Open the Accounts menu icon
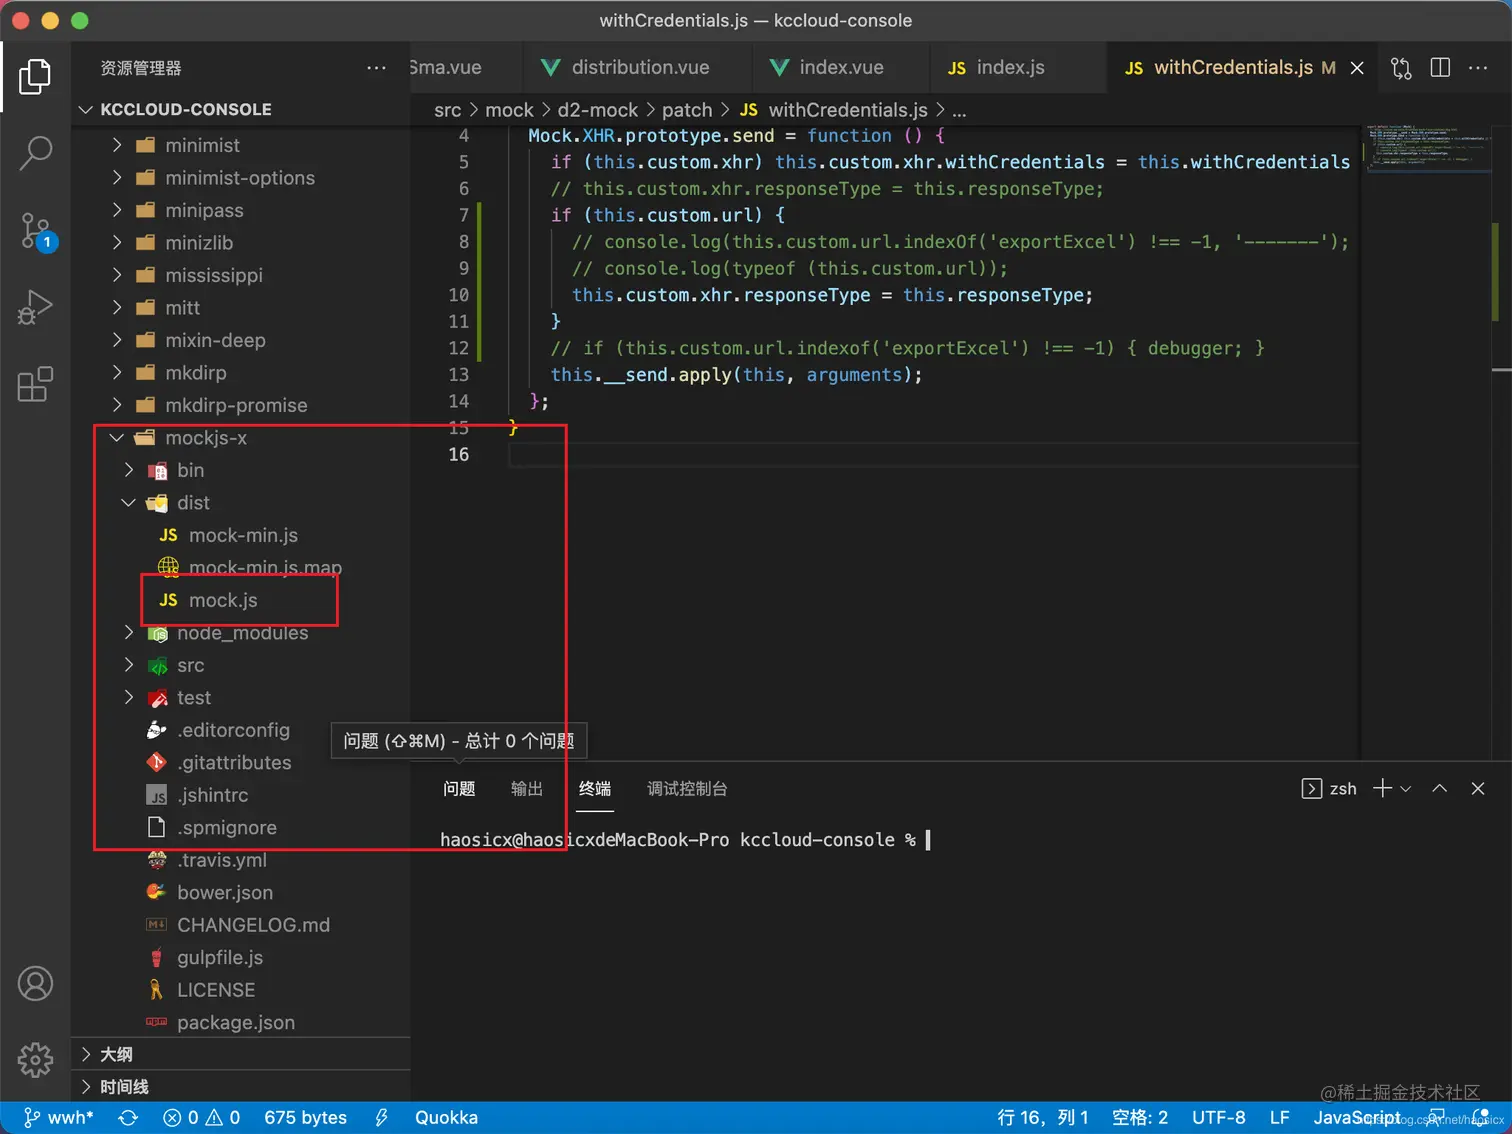 [35, 984]
